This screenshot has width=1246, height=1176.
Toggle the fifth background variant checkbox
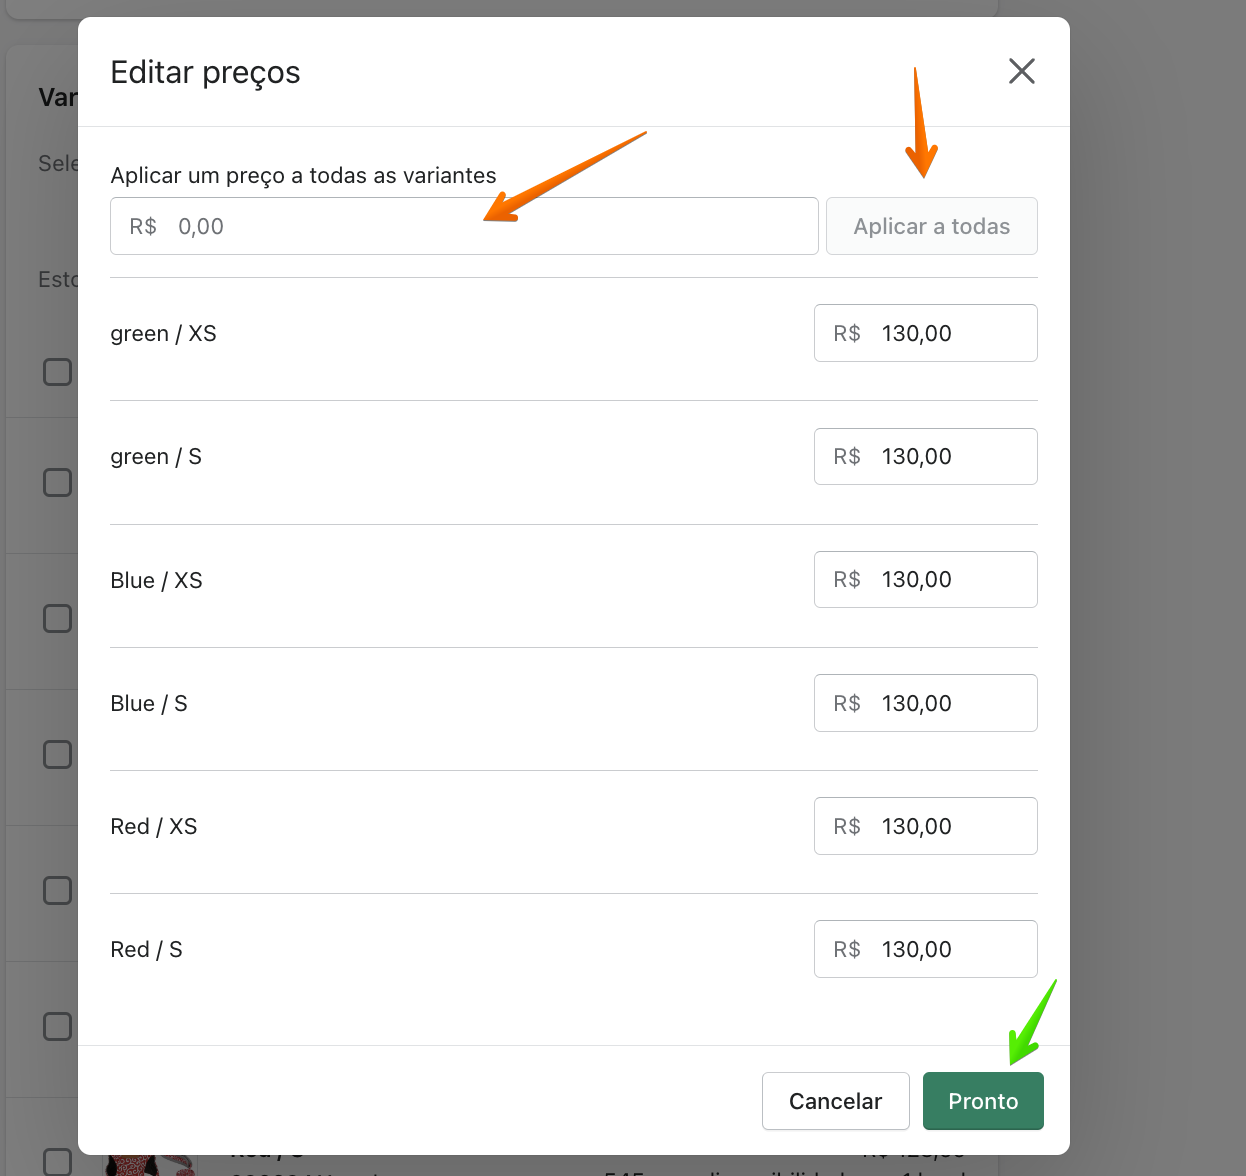(x=58, y=891)
